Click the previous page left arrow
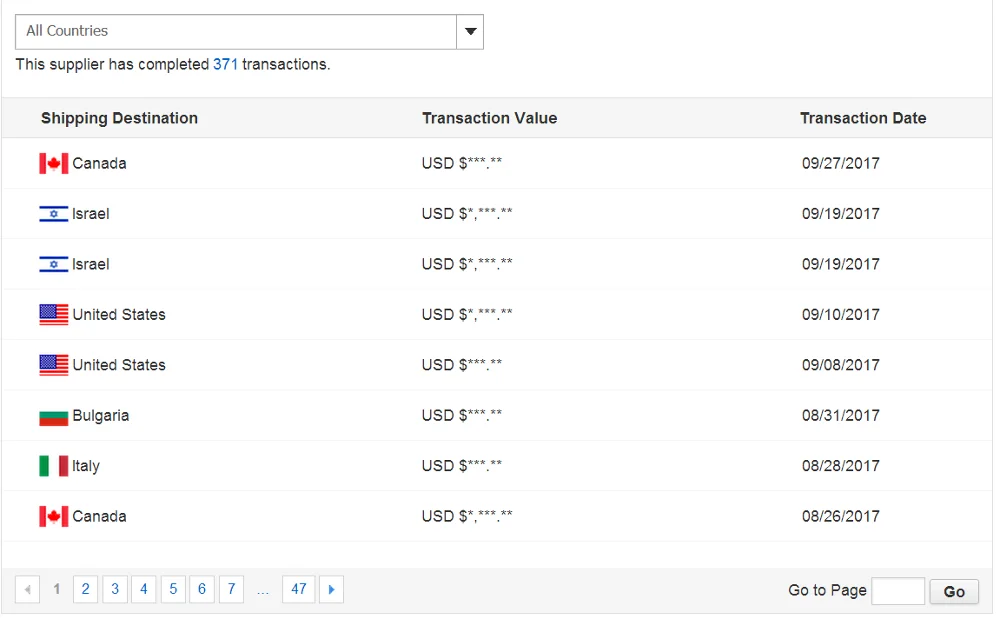 [x=27, y=590]
